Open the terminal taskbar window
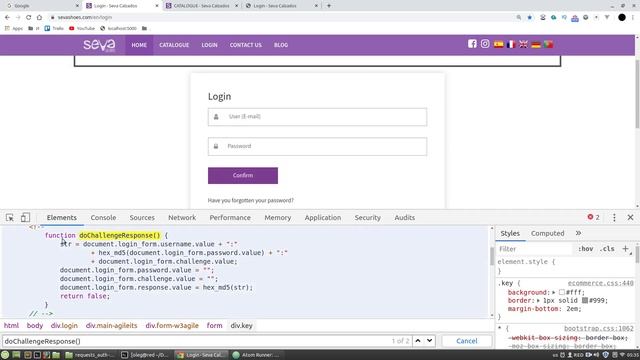The width and height of the screenshot is (640, 360). [144, 355]
